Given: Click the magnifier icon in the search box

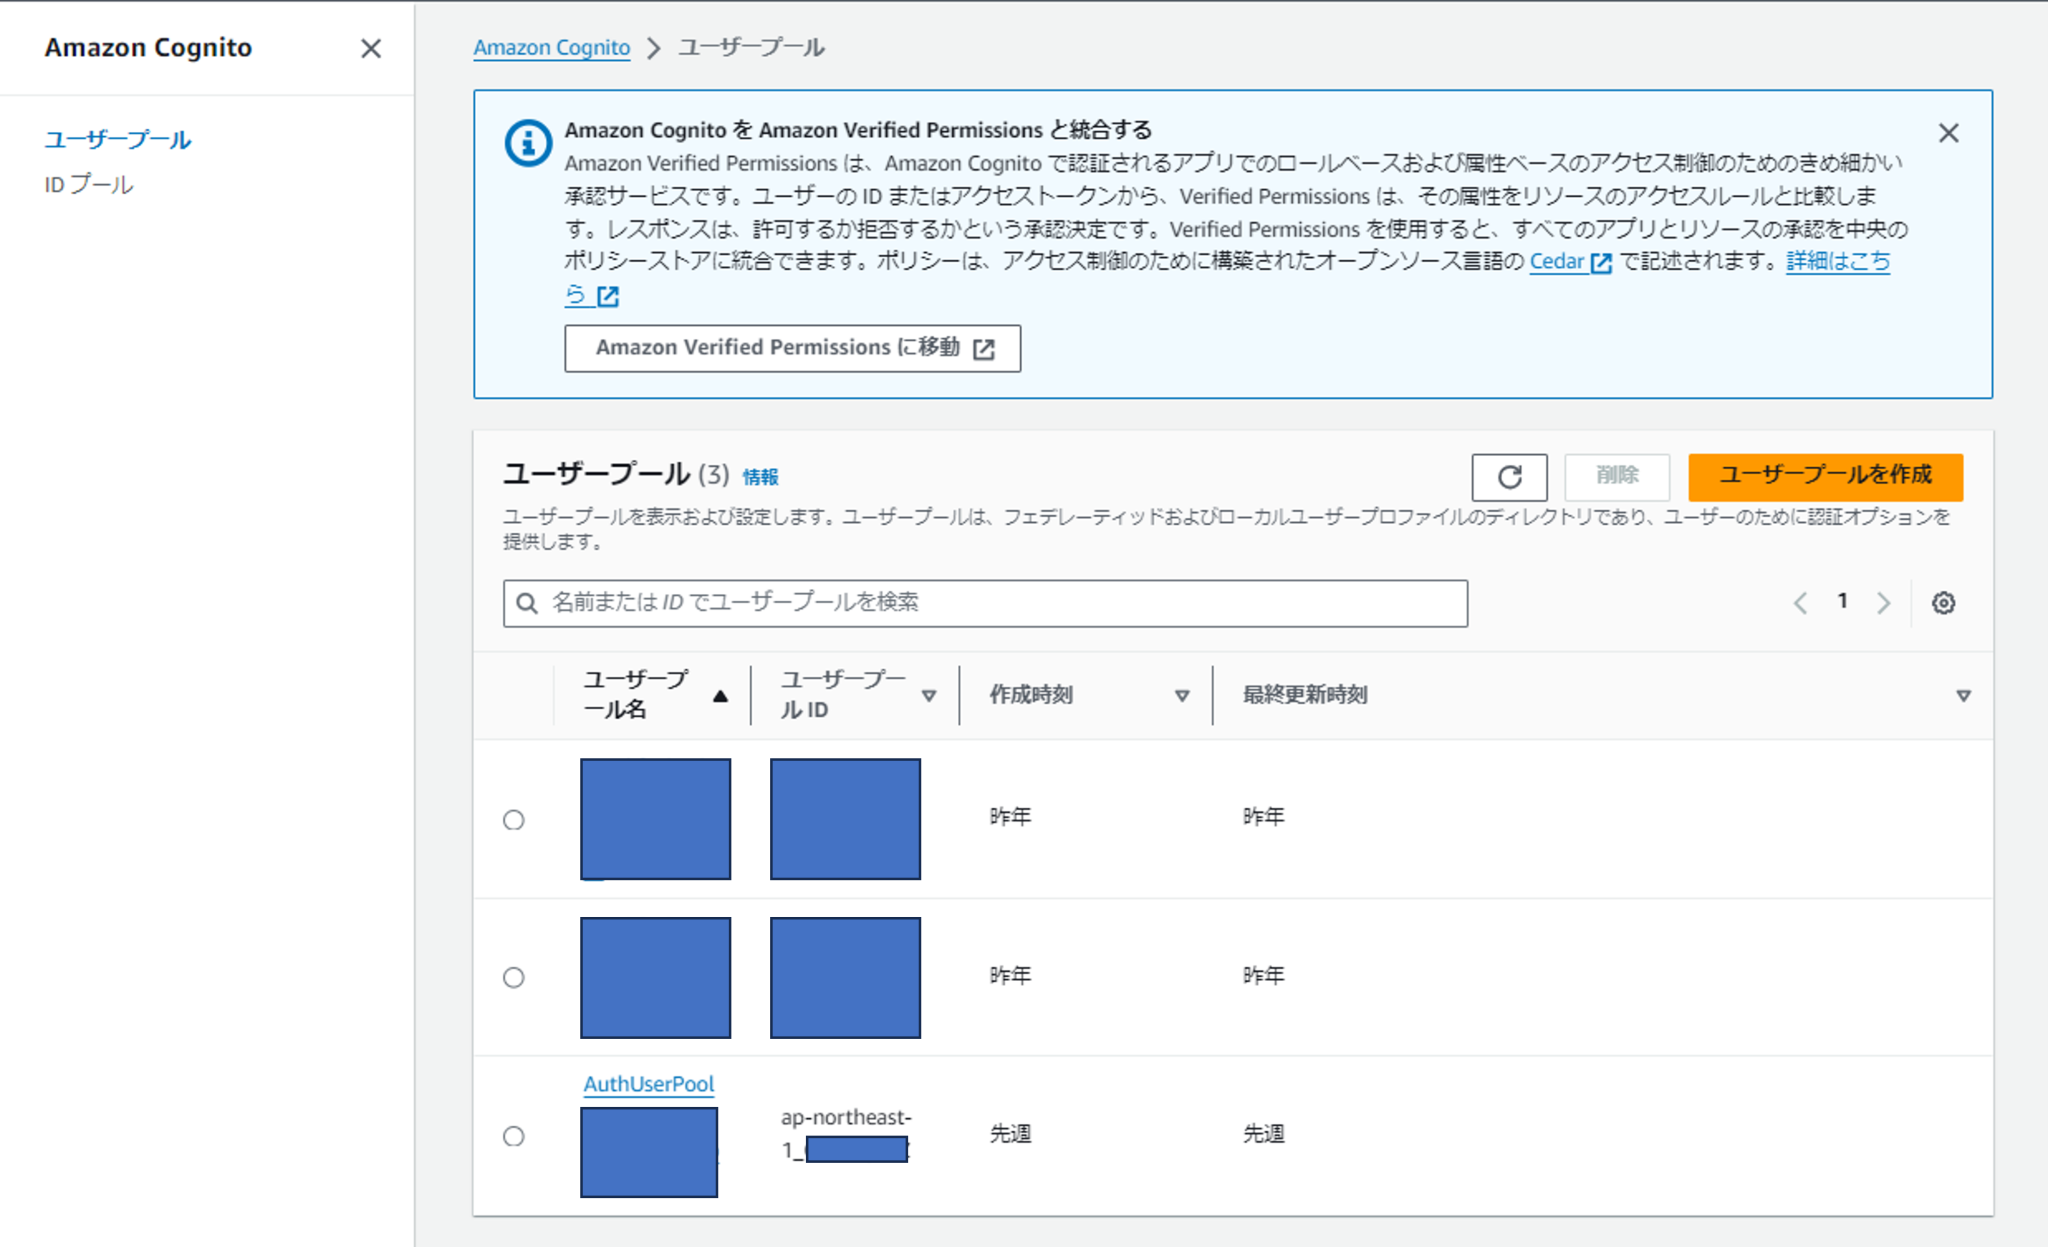Looking at the screenshot, I should 527,602.
